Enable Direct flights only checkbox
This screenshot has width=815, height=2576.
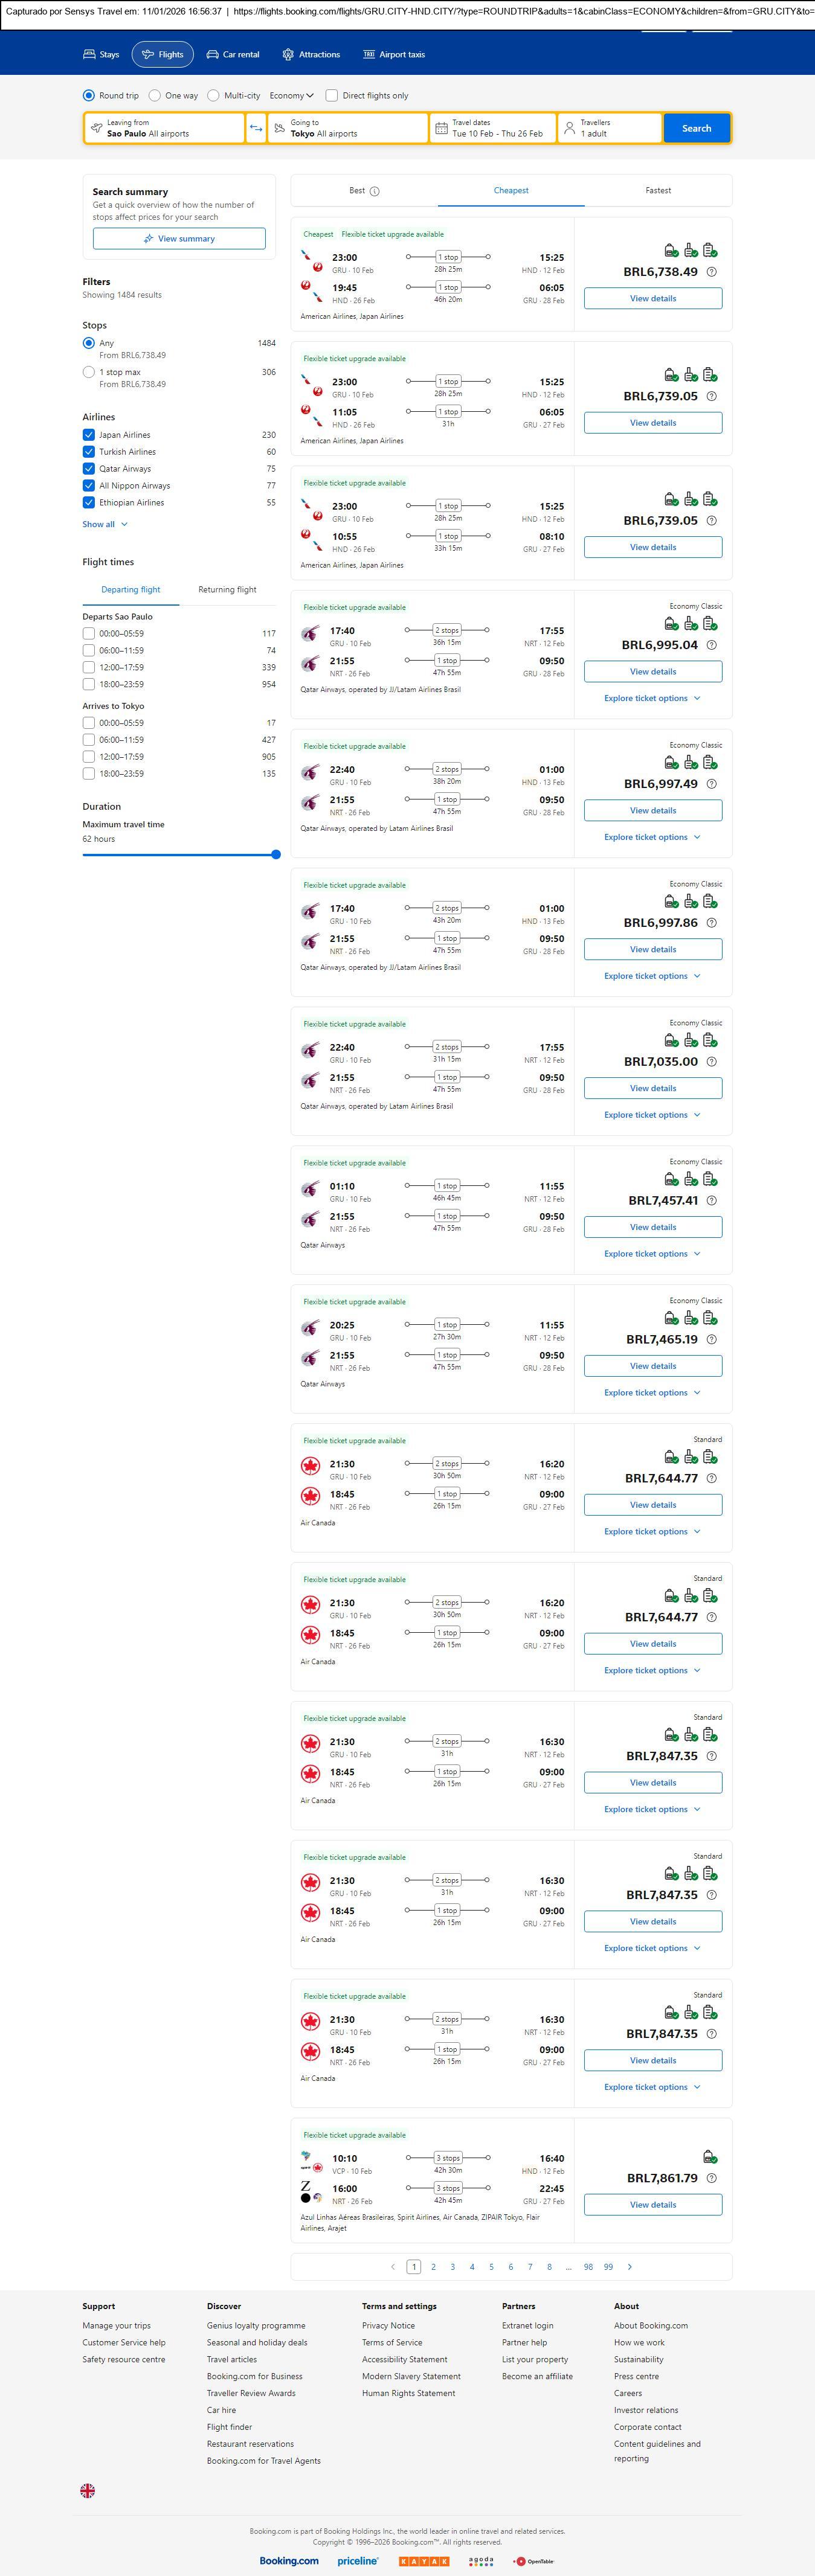point(332,96)
